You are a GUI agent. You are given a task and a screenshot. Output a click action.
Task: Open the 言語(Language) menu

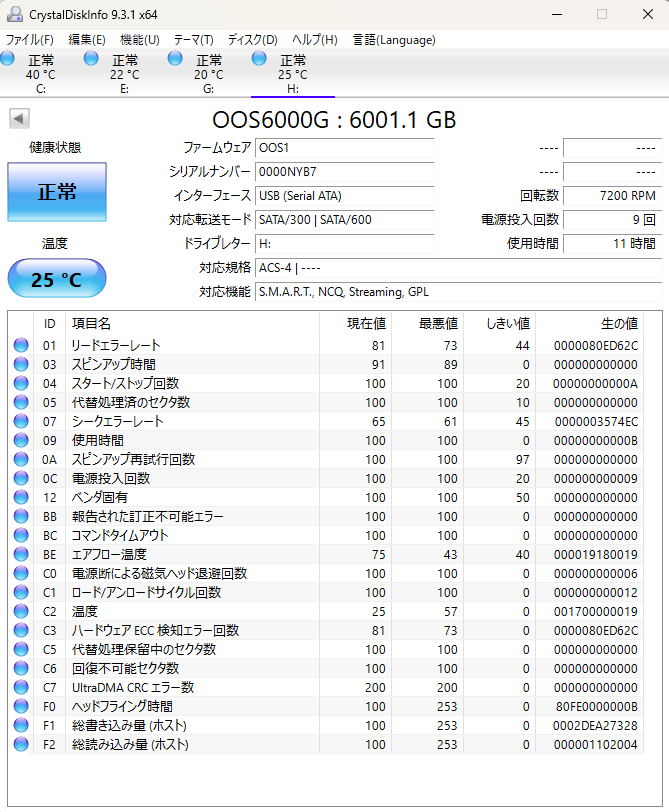[394, 40]
